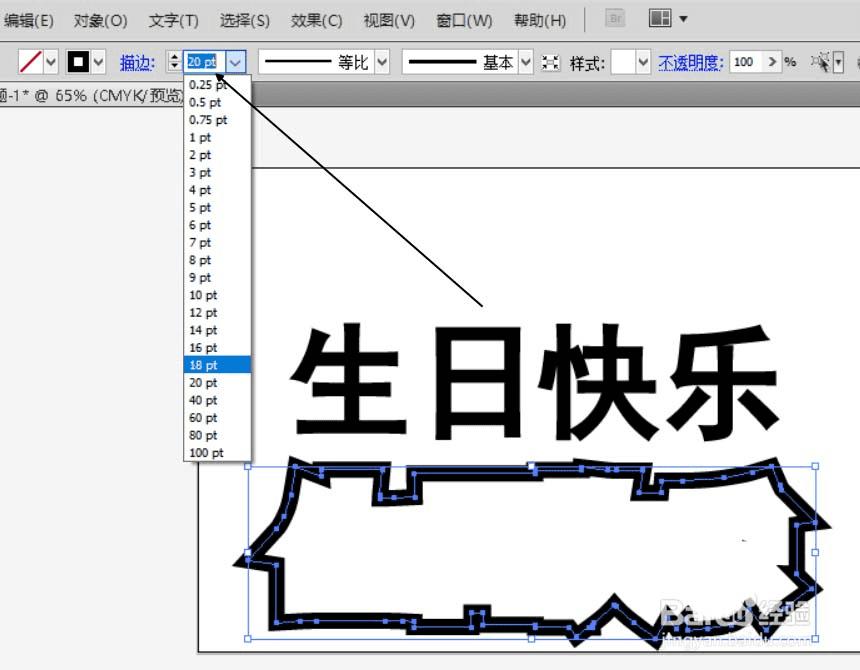Open the 帮助(H) menu
Screen dimensions: 860x670
tap(540, 21)
